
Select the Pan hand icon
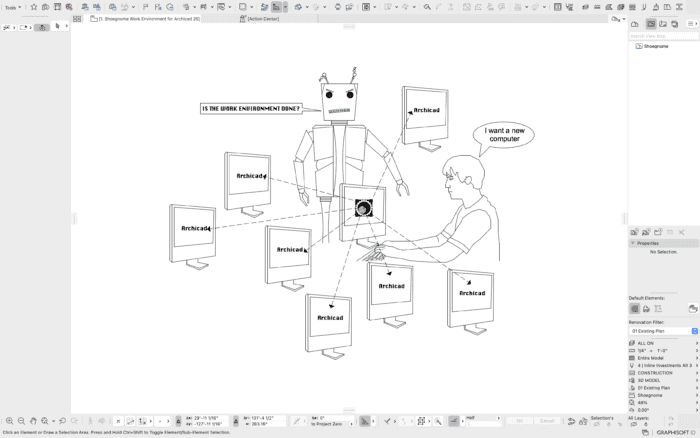pyautogui.click(x=33, y=421)
